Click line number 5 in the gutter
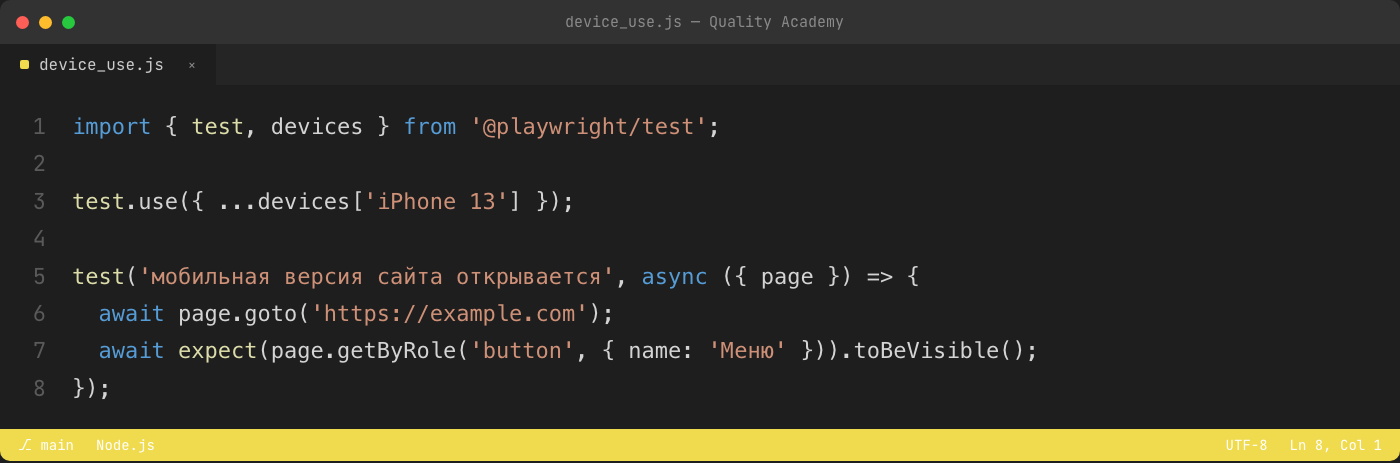The image size is (1400, 463). click(39, 277)
